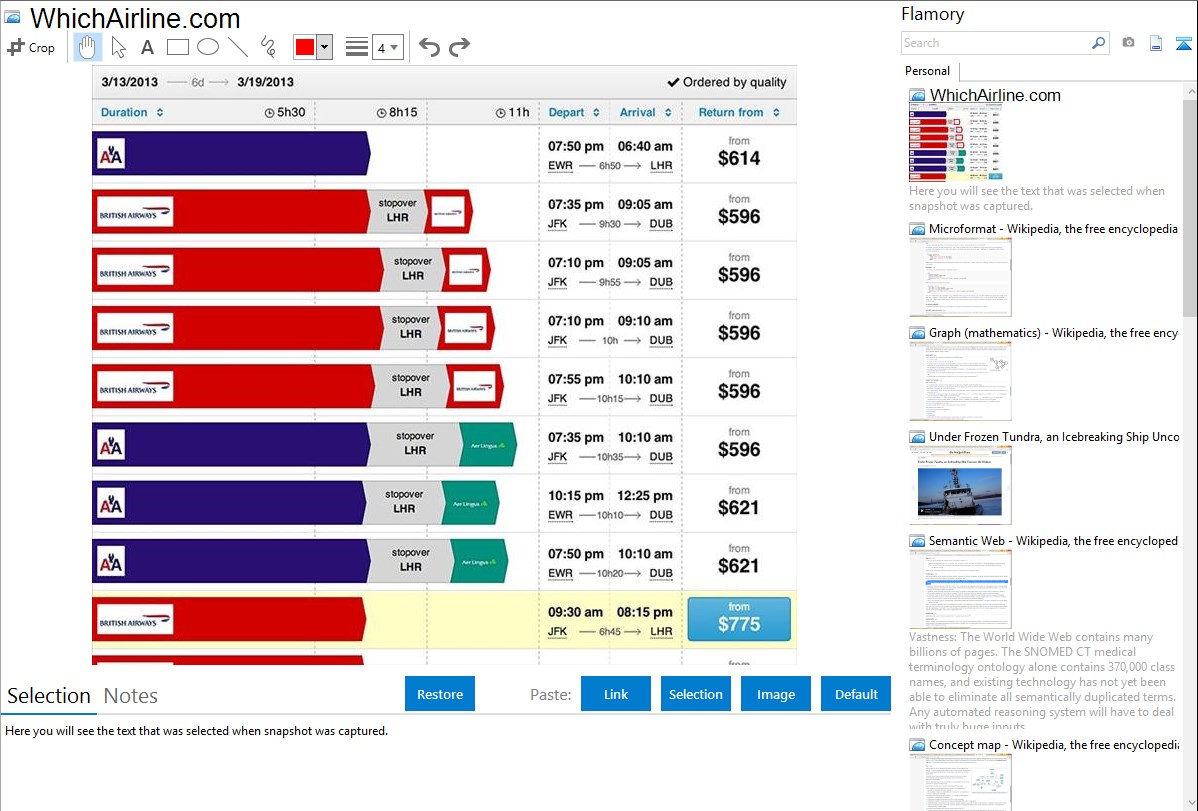Click the icon beside the Graph (mathematics) title
This screenshot has height=811, width=1198.
[917, 333]
